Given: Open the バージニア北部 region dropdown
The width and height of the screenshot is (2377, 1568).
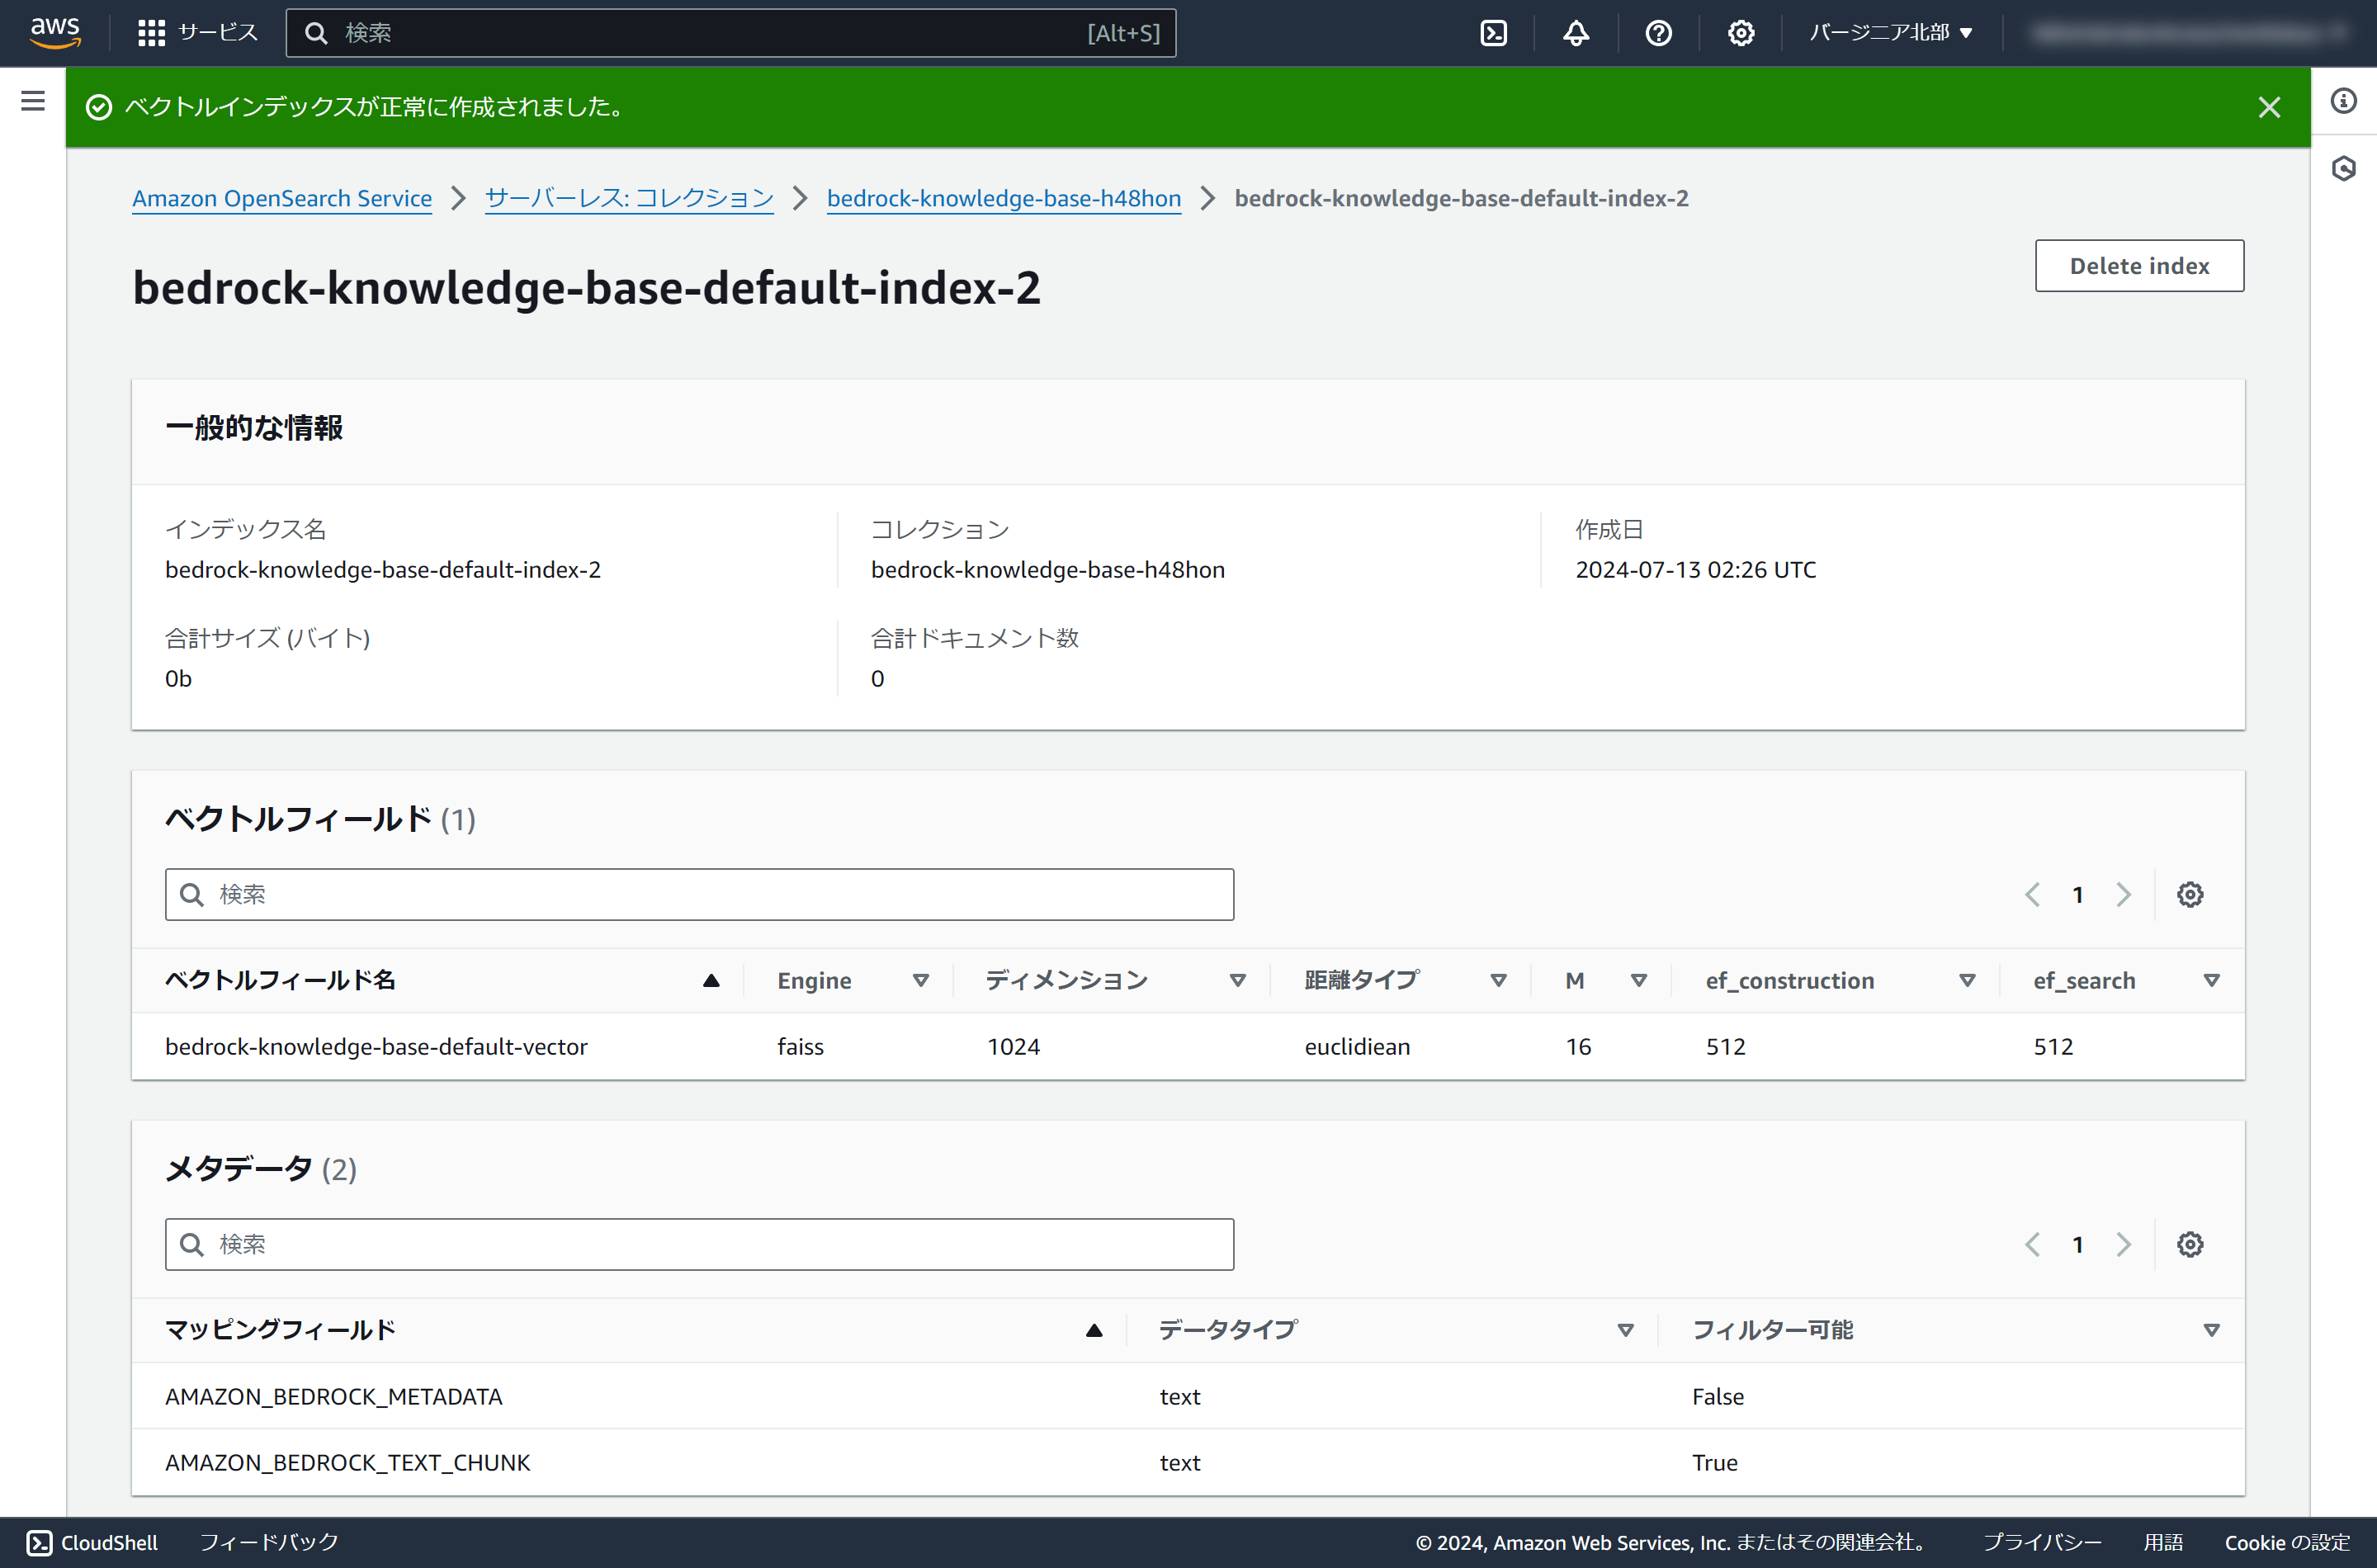Looking at the screenshot, I should coord(1890,33).
